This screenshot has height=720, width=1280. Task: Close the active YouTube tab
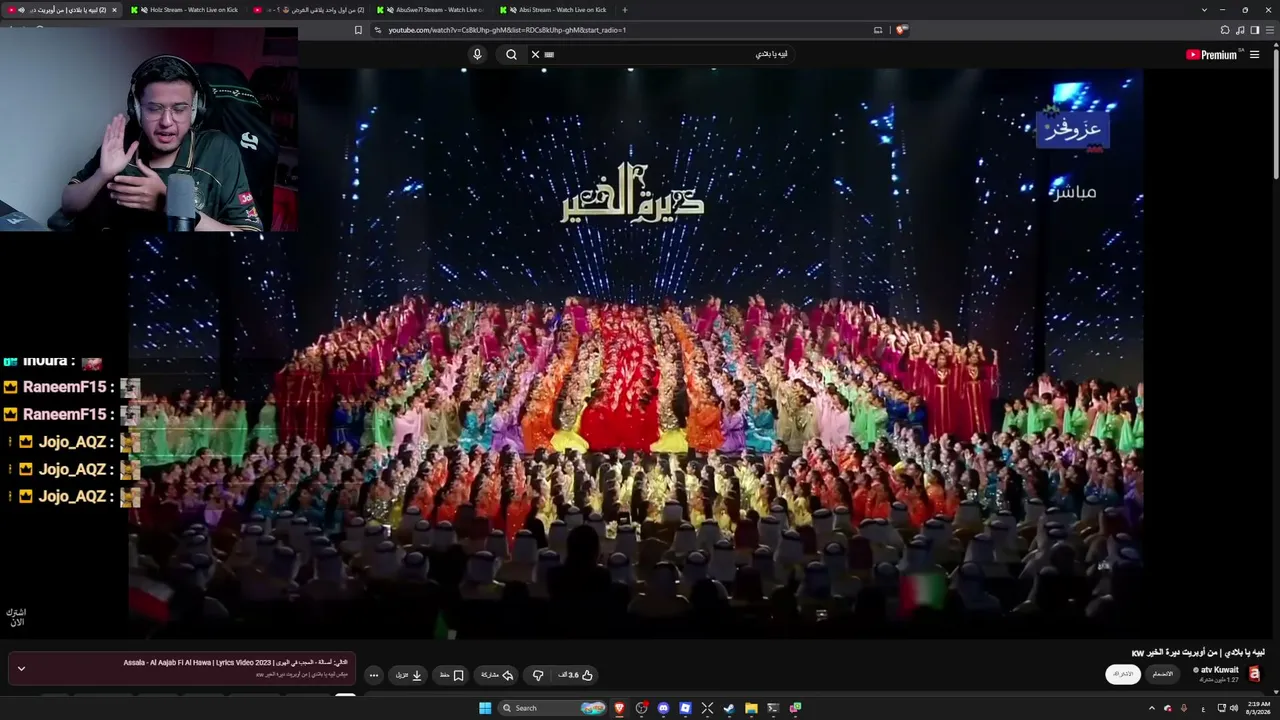coord(114,10)
